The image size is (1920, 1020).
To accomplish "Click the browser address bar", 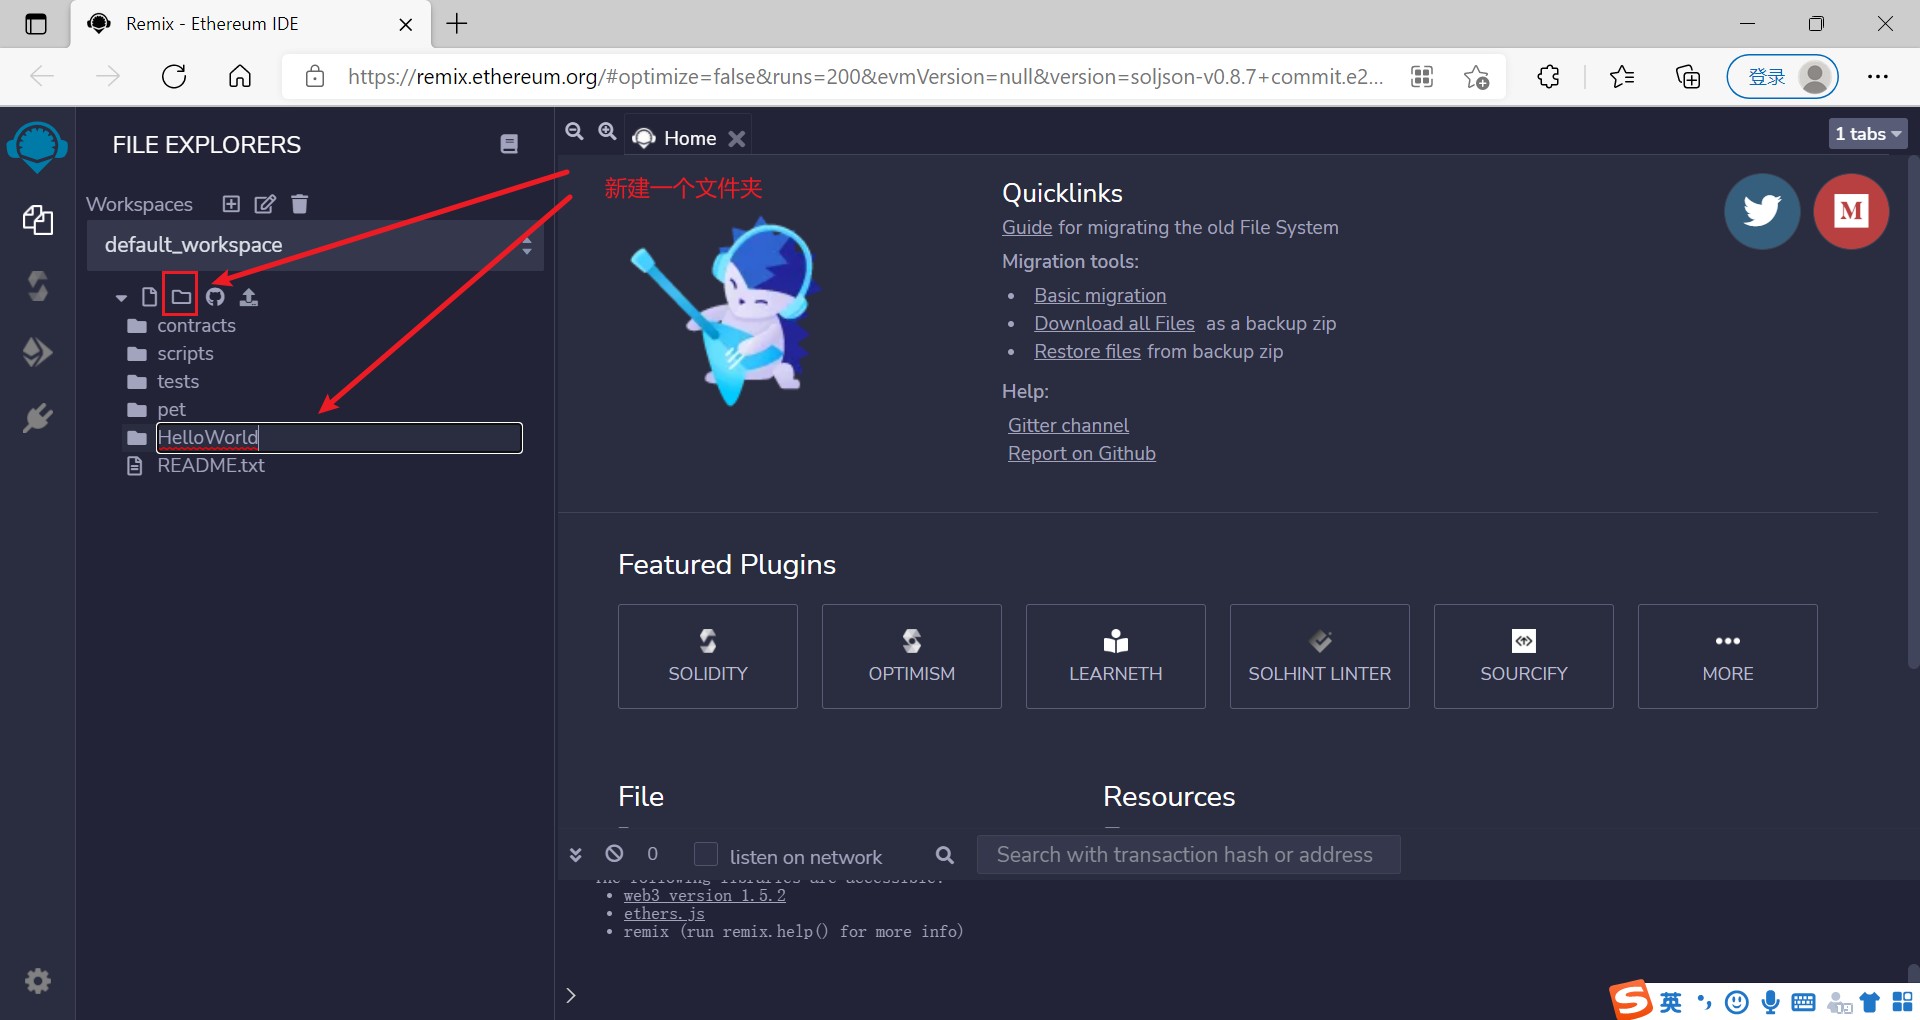I will pos(866,76).
